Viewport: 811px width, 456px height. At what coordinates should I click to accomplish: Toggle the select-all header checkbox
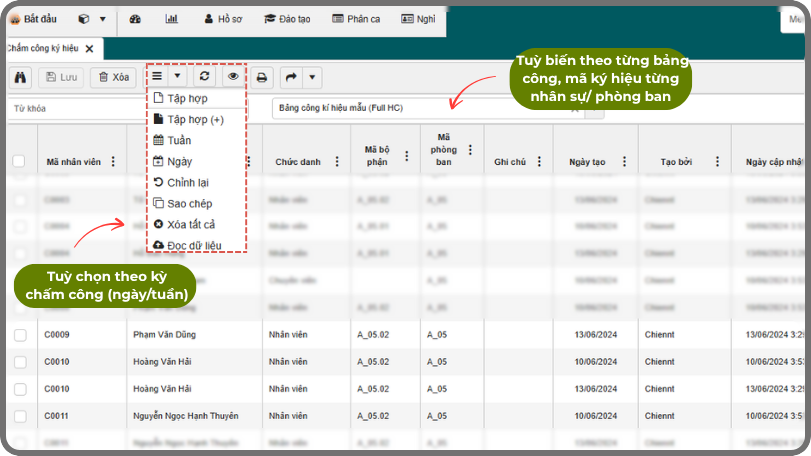pyautogui.click(x=19, y=161)
